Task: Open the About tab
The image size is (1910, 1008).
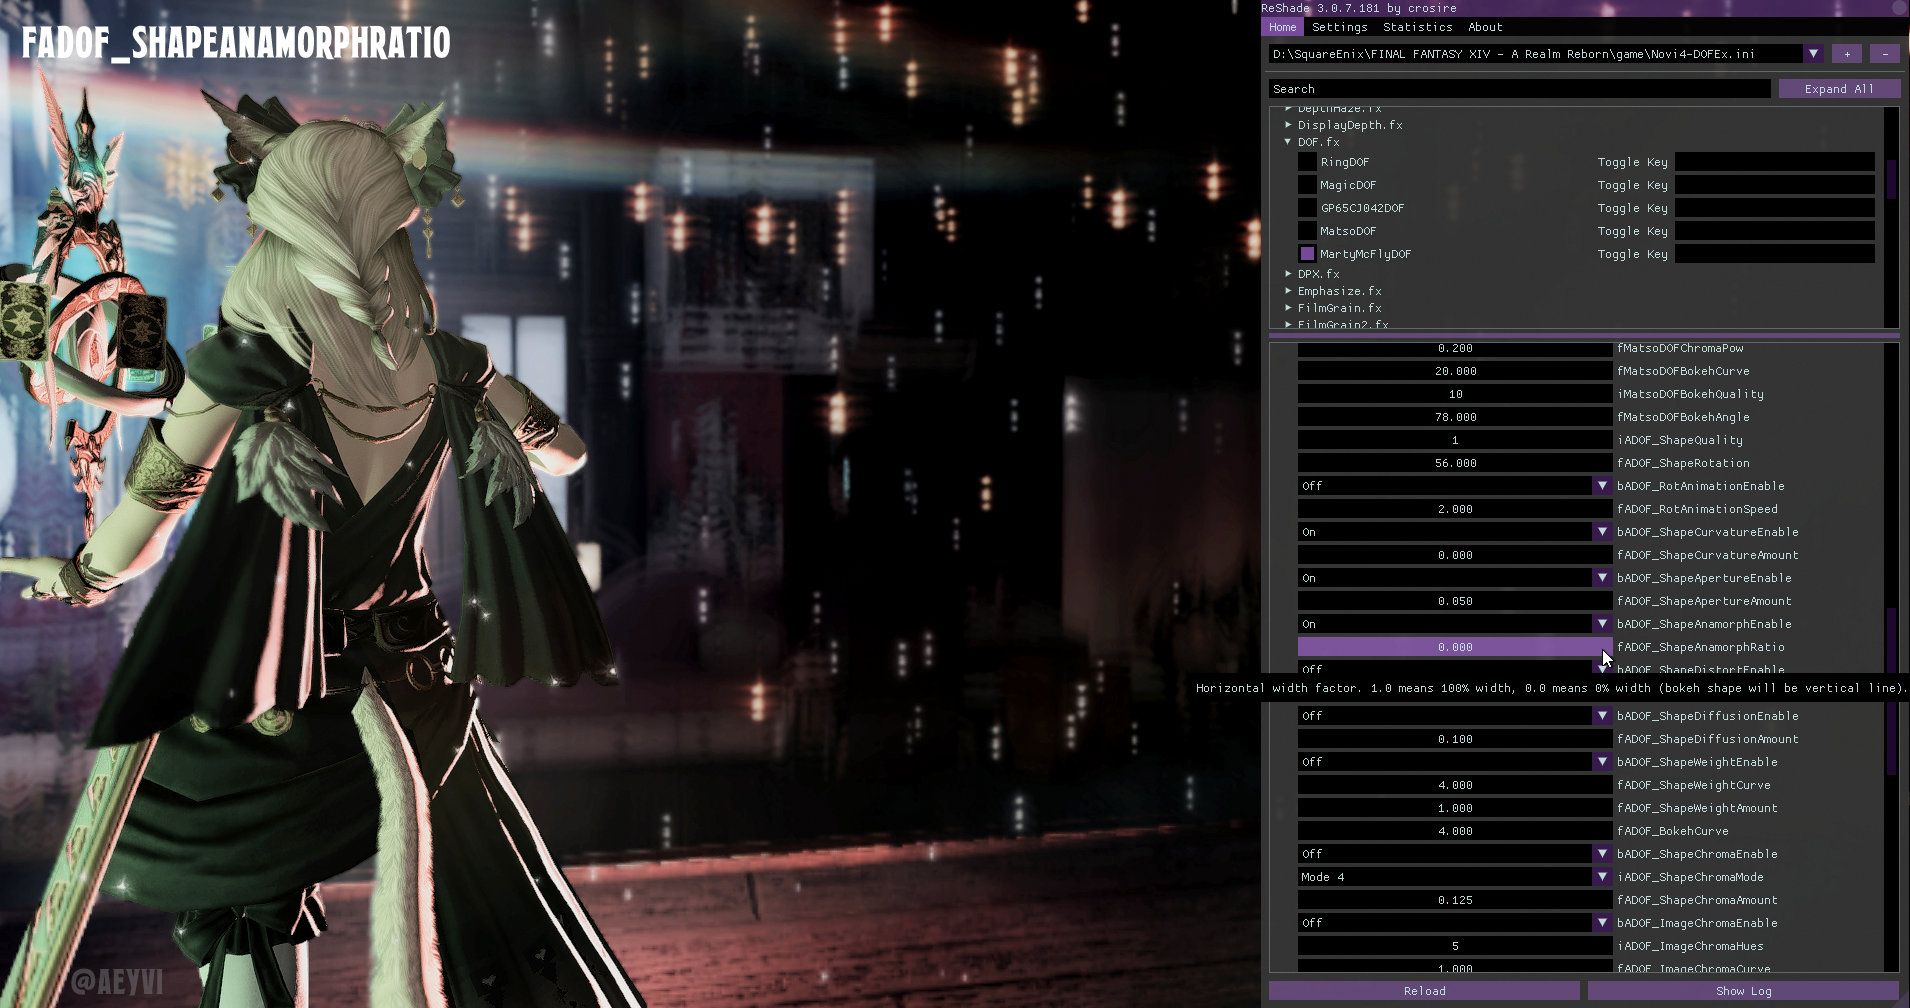Action: pos(1485,27)
